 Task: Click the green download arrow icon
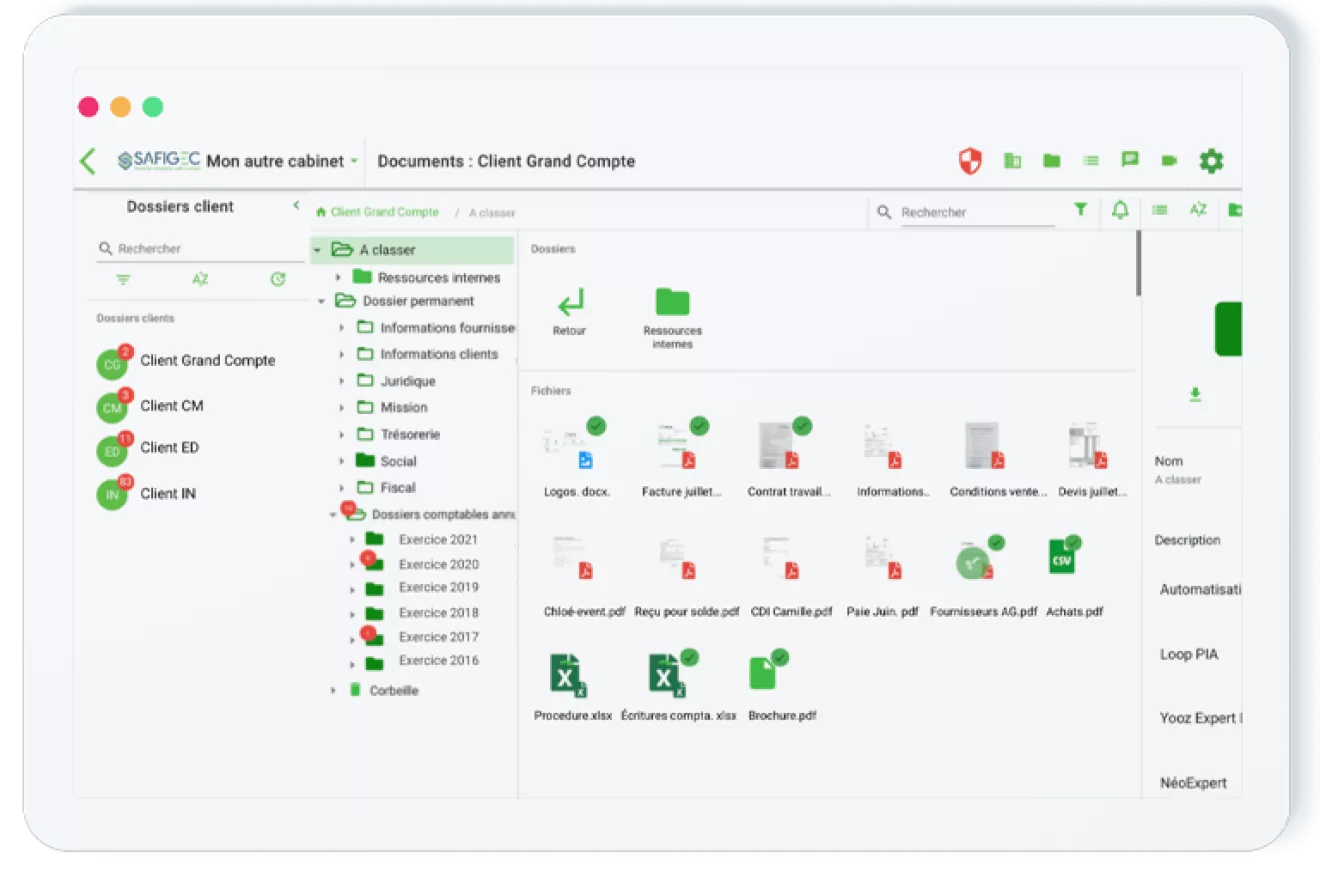coord(1195,395)
